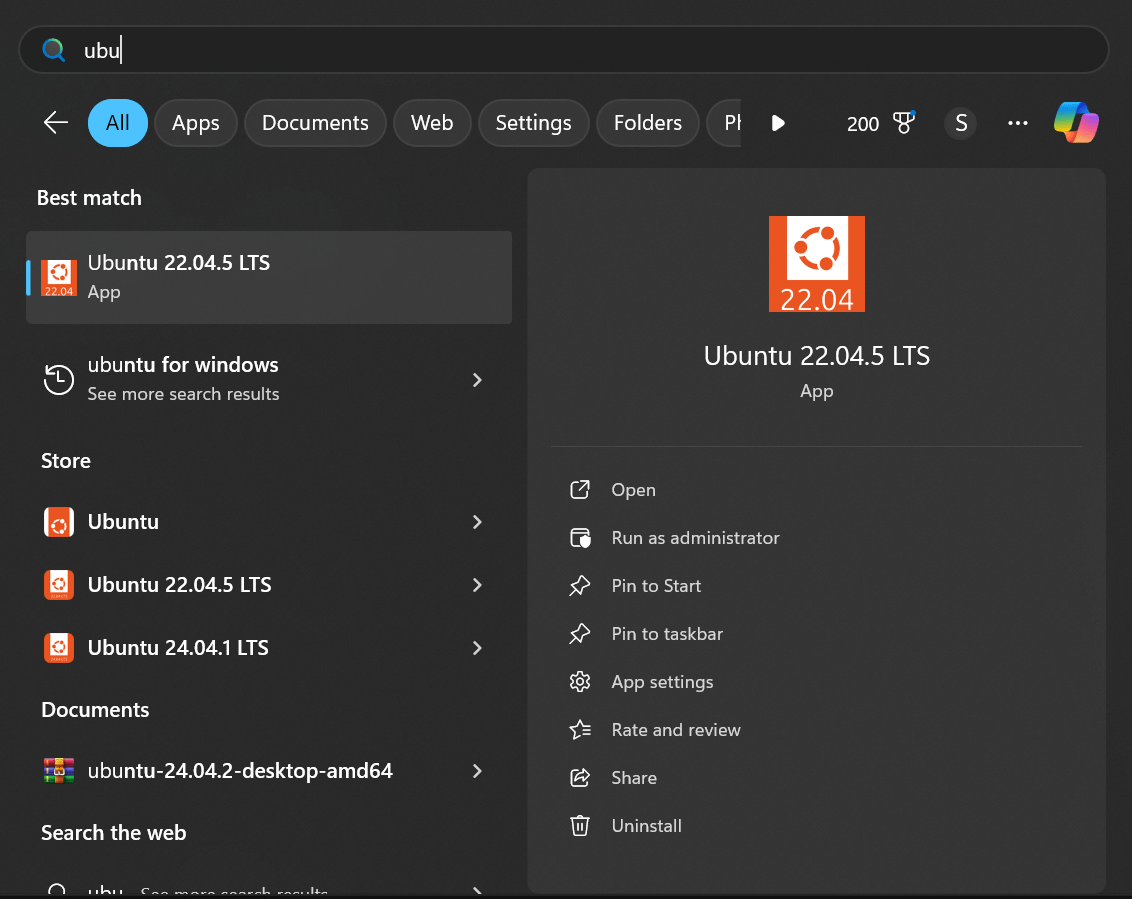Image resolution: width=1132 pixels, height=899 pixels.
Task: Click the search text field containing 'ubu'
Action: (x=563, y=50)
